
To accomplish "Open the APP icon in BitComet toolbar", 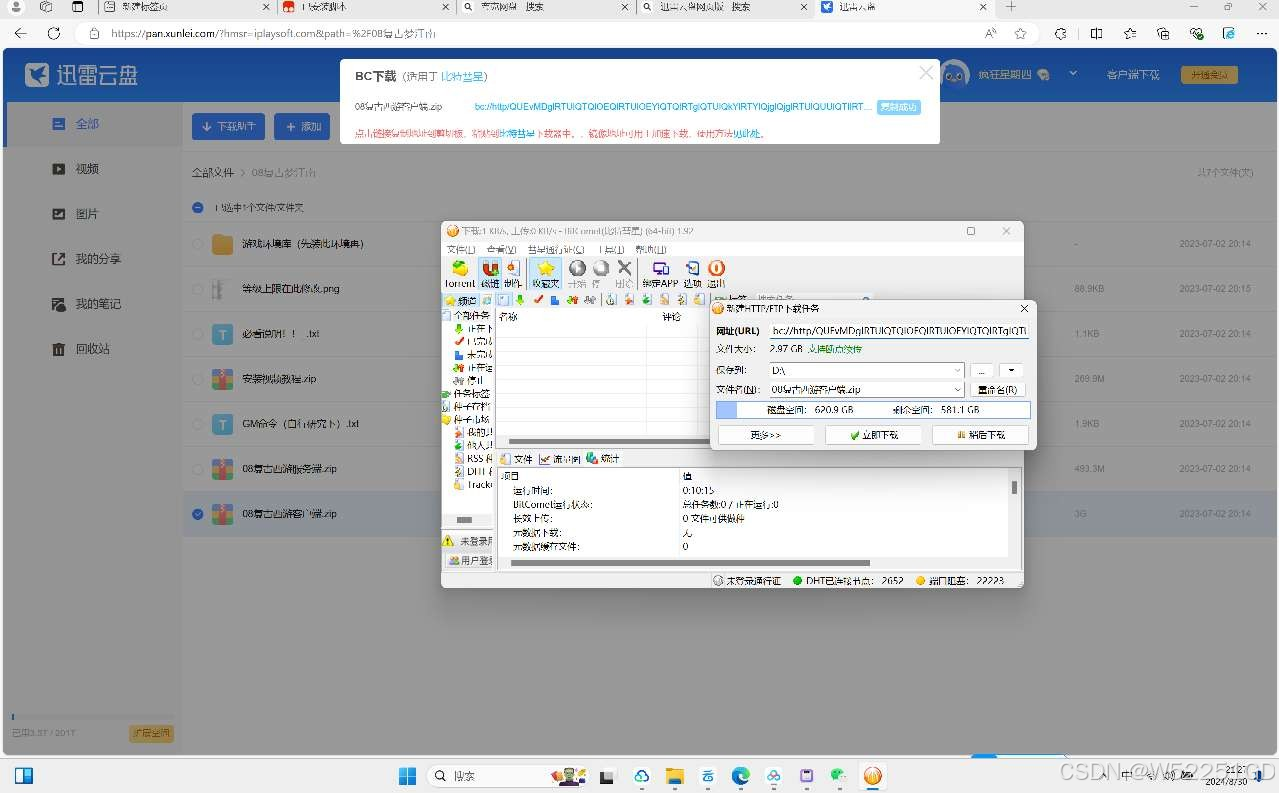I will click(660, 274).
